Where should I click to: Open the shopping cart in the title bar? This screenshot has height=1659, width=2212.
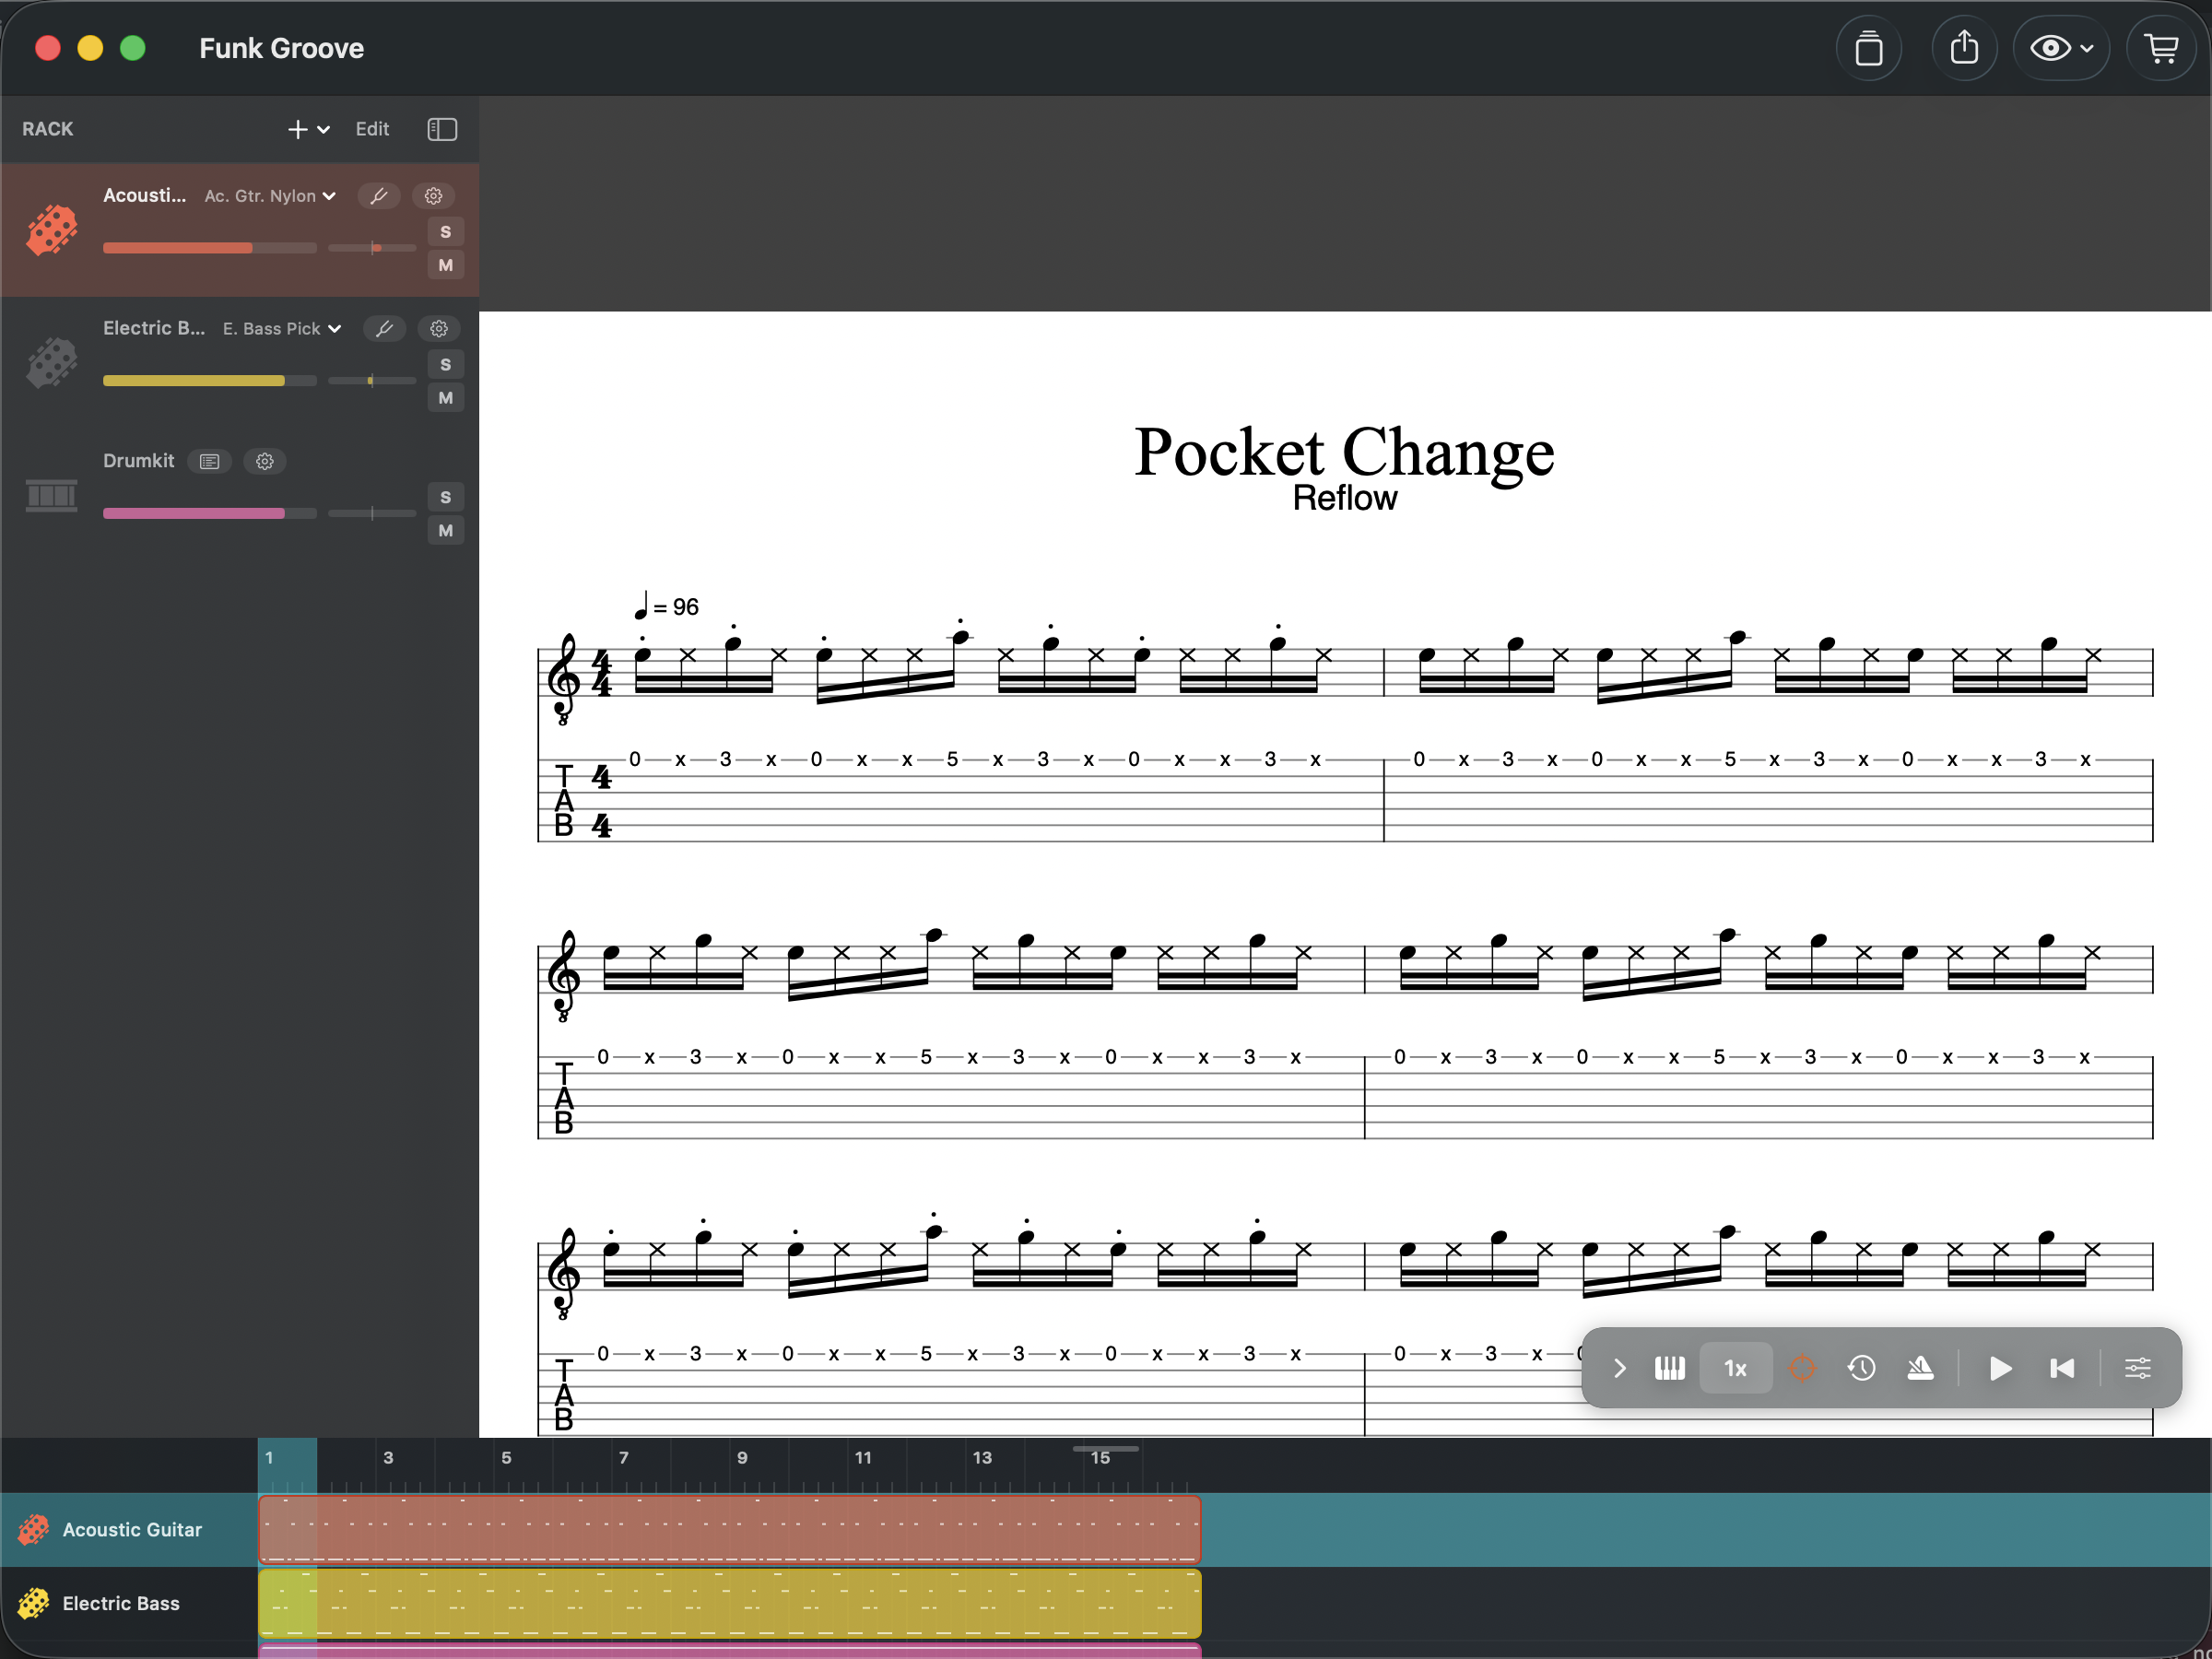[x=2162, y=47]
